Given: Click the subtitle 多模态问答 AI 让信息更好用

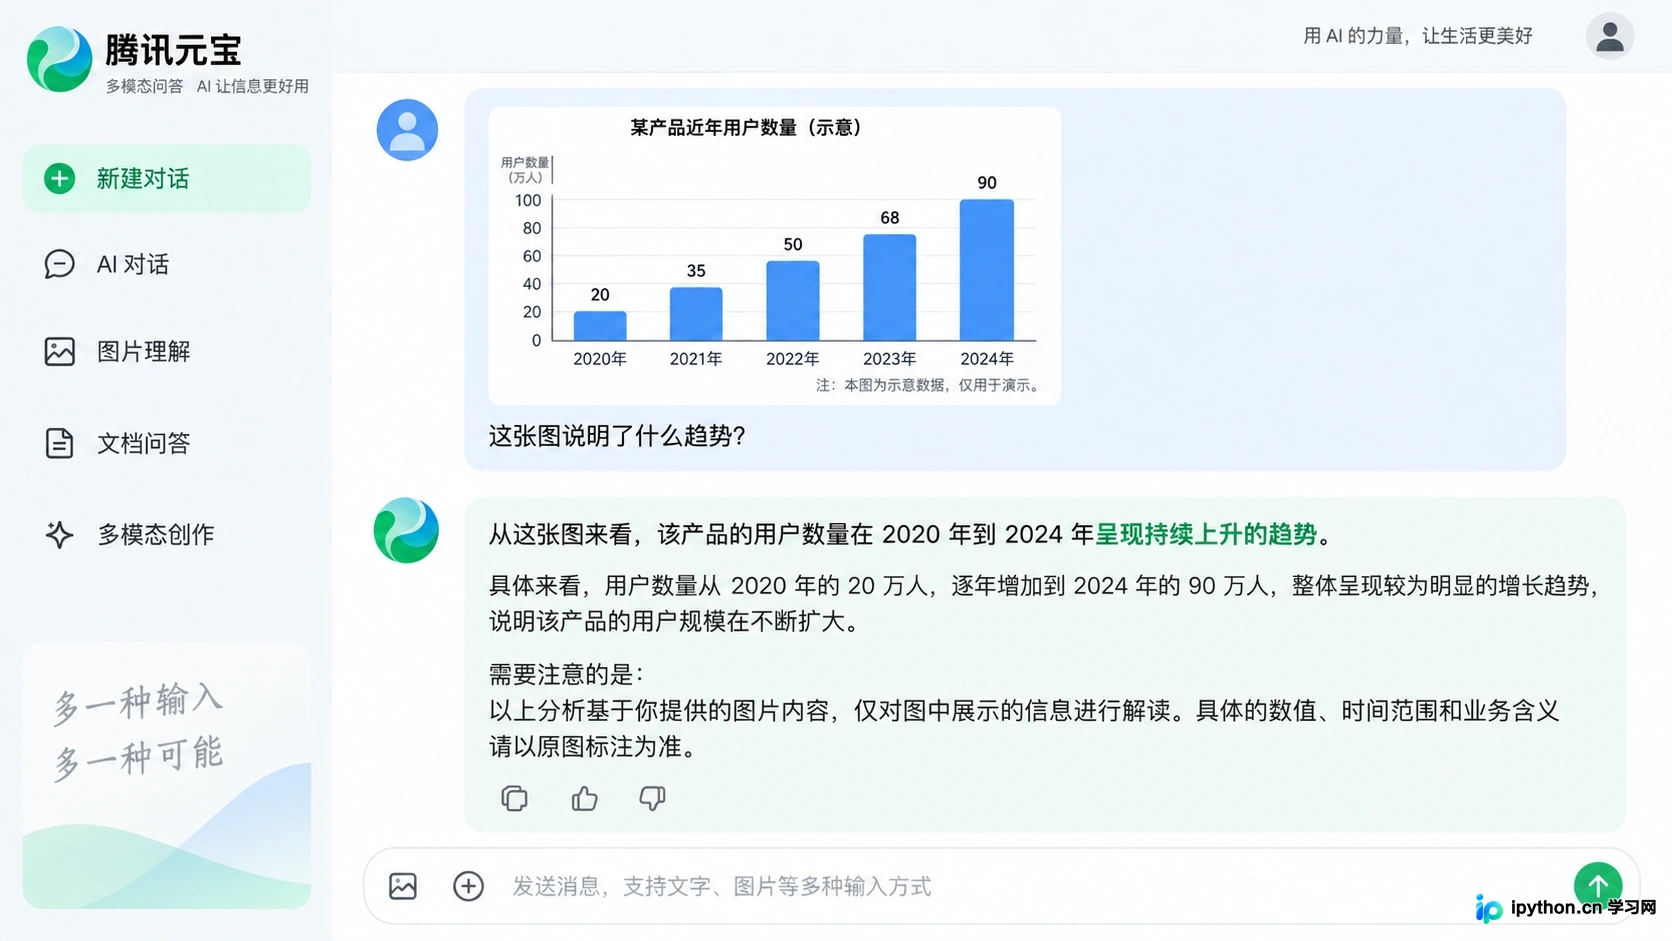Looking at the screenshot, I should tap(207, 86).
